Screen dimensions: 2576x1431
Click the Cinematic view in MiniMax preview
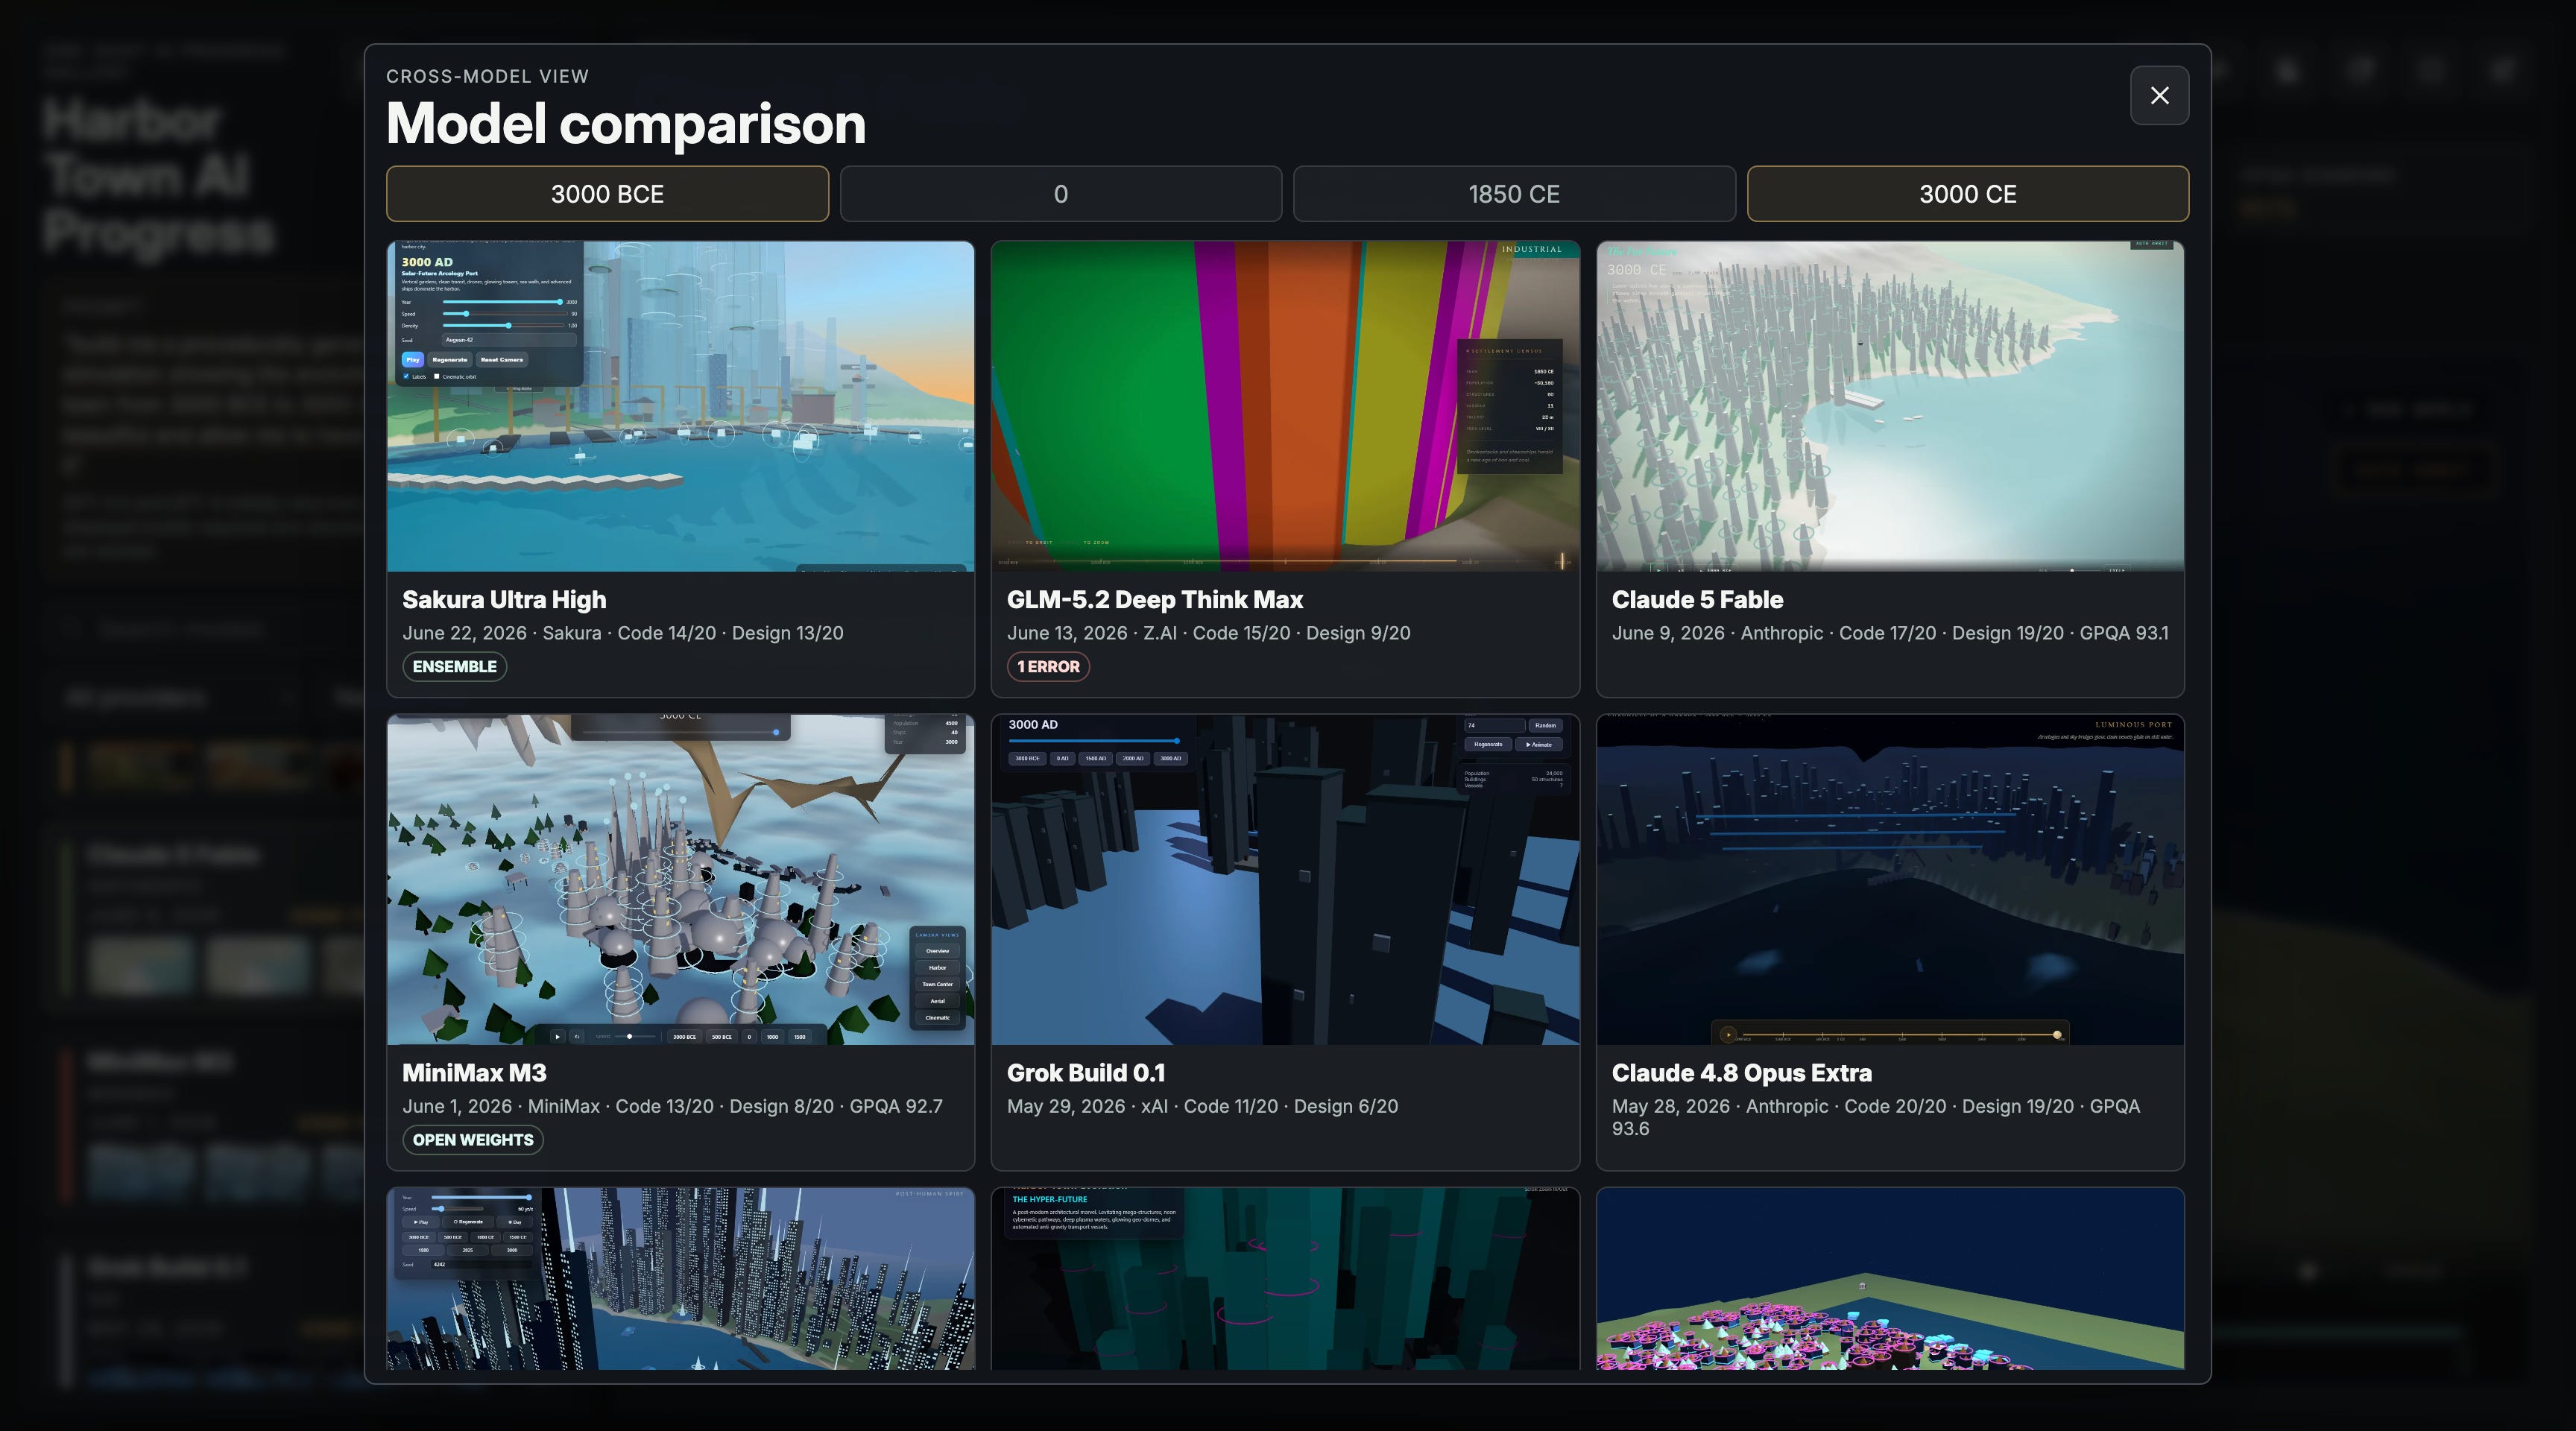click(937, 1017)
